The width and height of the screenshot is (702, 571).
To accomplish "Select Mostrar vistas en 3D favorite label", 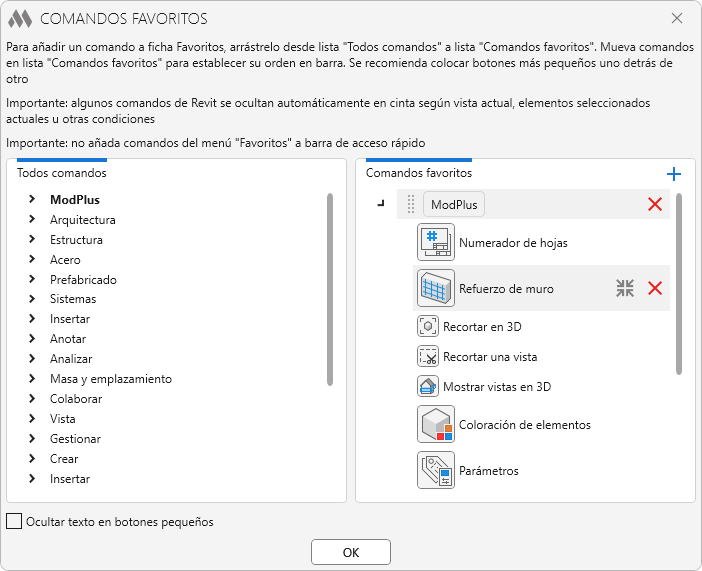I will (x=497, y=386).
